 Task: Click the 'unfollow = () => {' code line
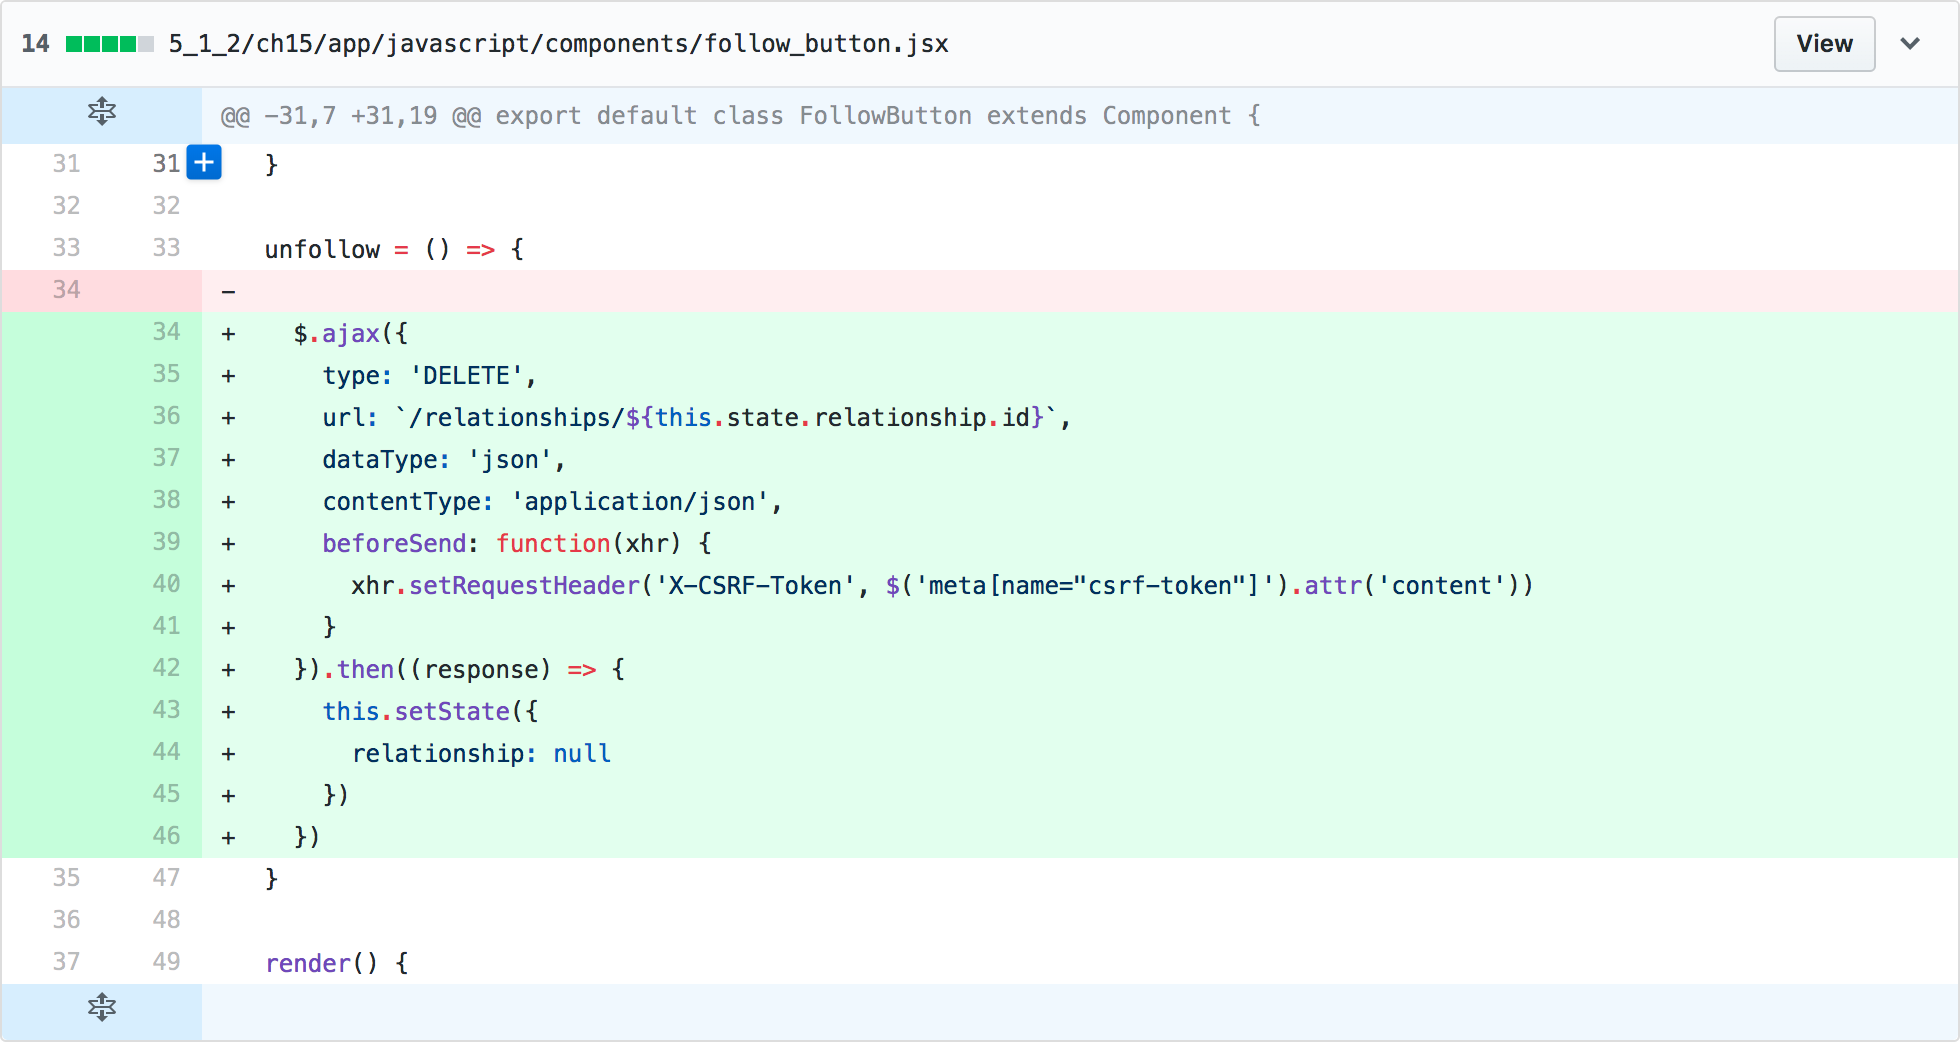click(x=394, y=249)
